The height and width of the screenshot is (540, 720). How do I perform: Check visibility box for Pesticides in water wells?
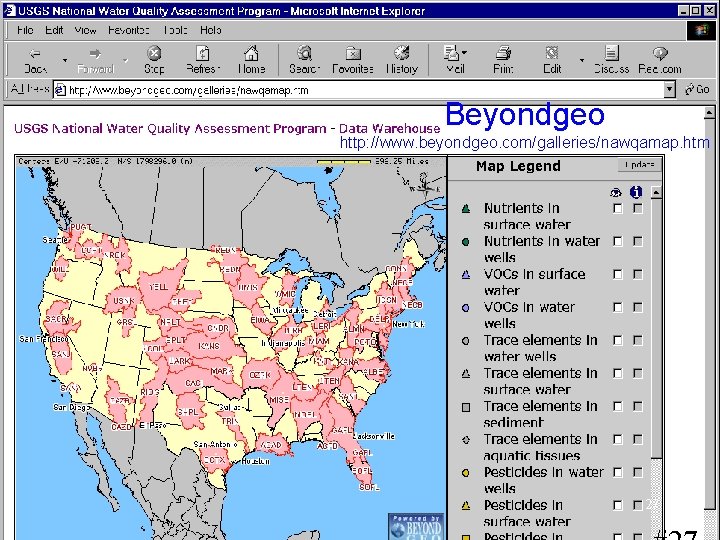pos(618,472)
